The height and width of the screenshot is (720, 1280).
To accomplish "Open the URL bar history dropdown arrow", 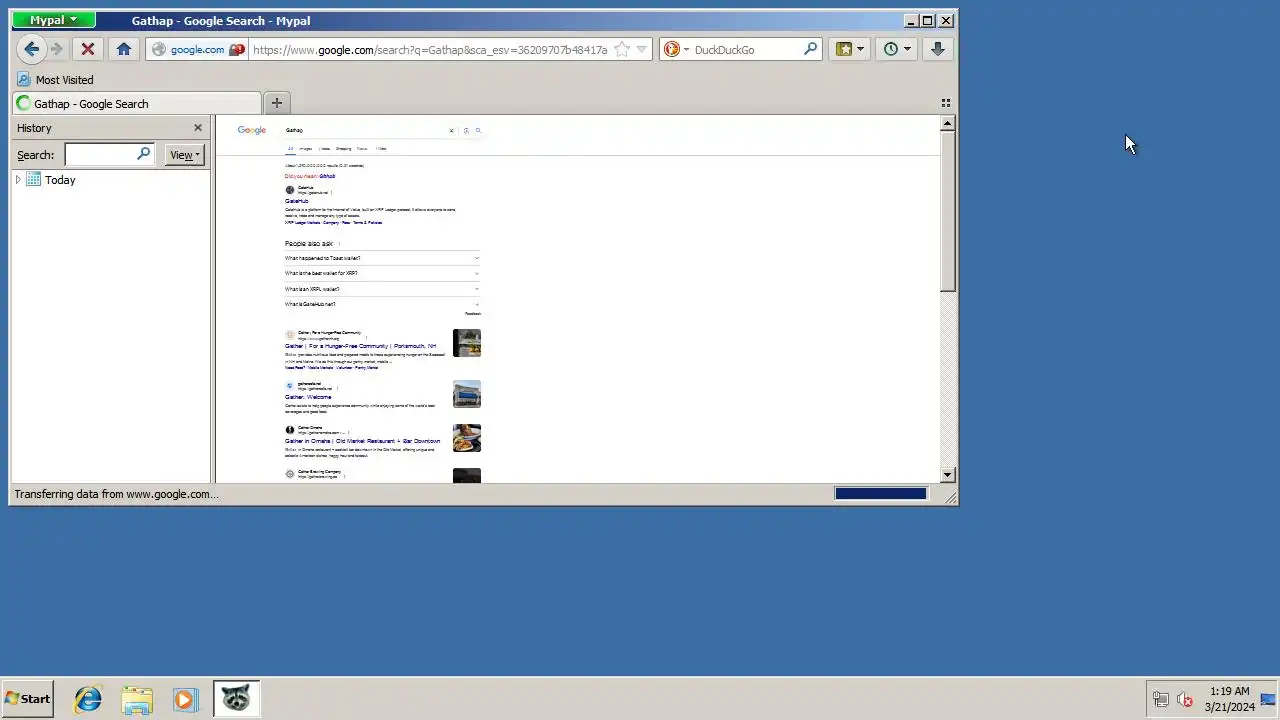I will pyautogui.click(x=642, y=49).
